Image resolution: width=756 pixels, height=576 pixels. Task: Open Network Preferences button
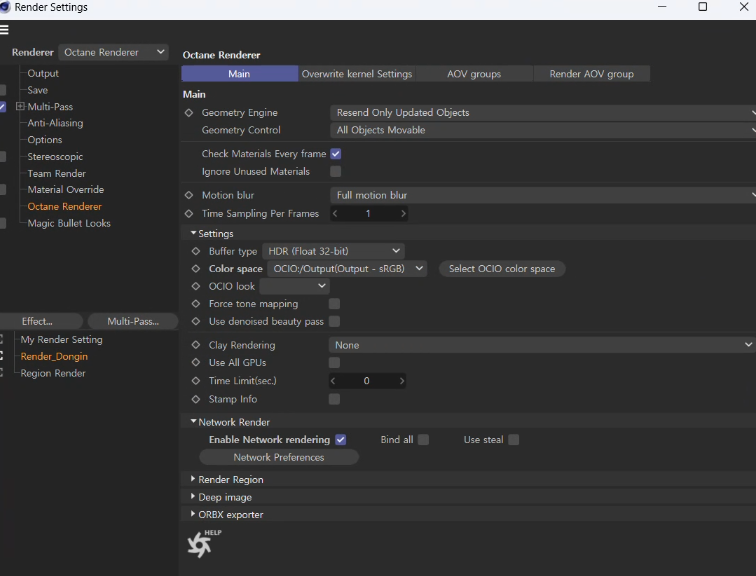tap(279, 457)
